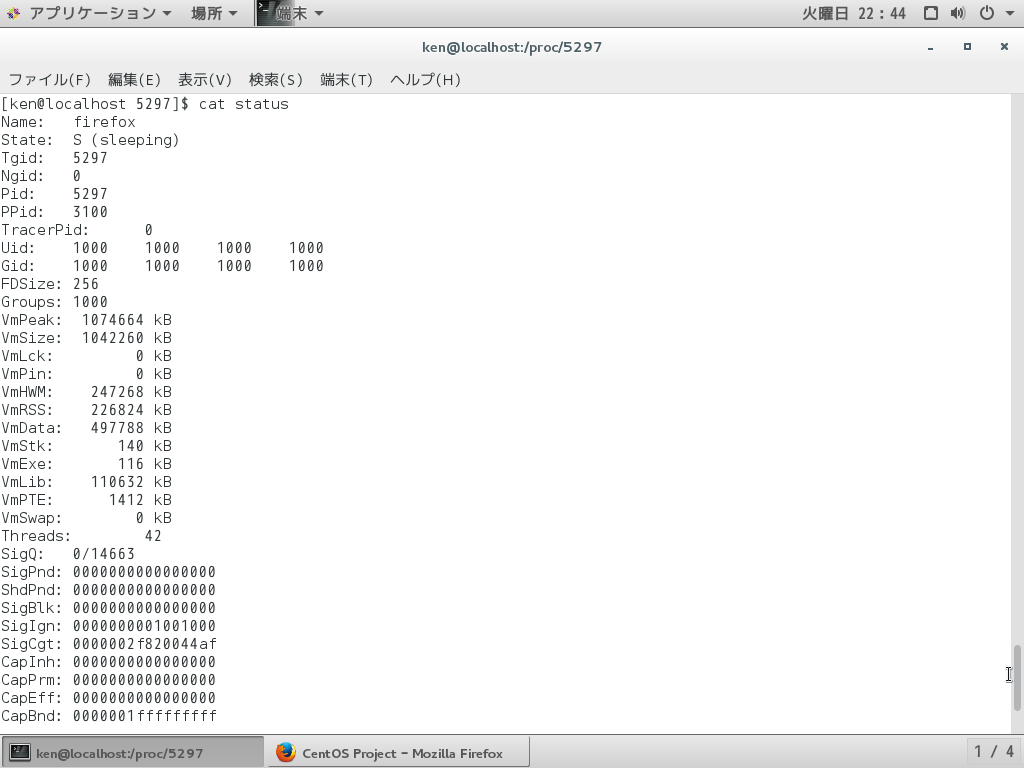
Task: Click the terminal vertical scrollbar thumb
Action: tap(1017, 677)
